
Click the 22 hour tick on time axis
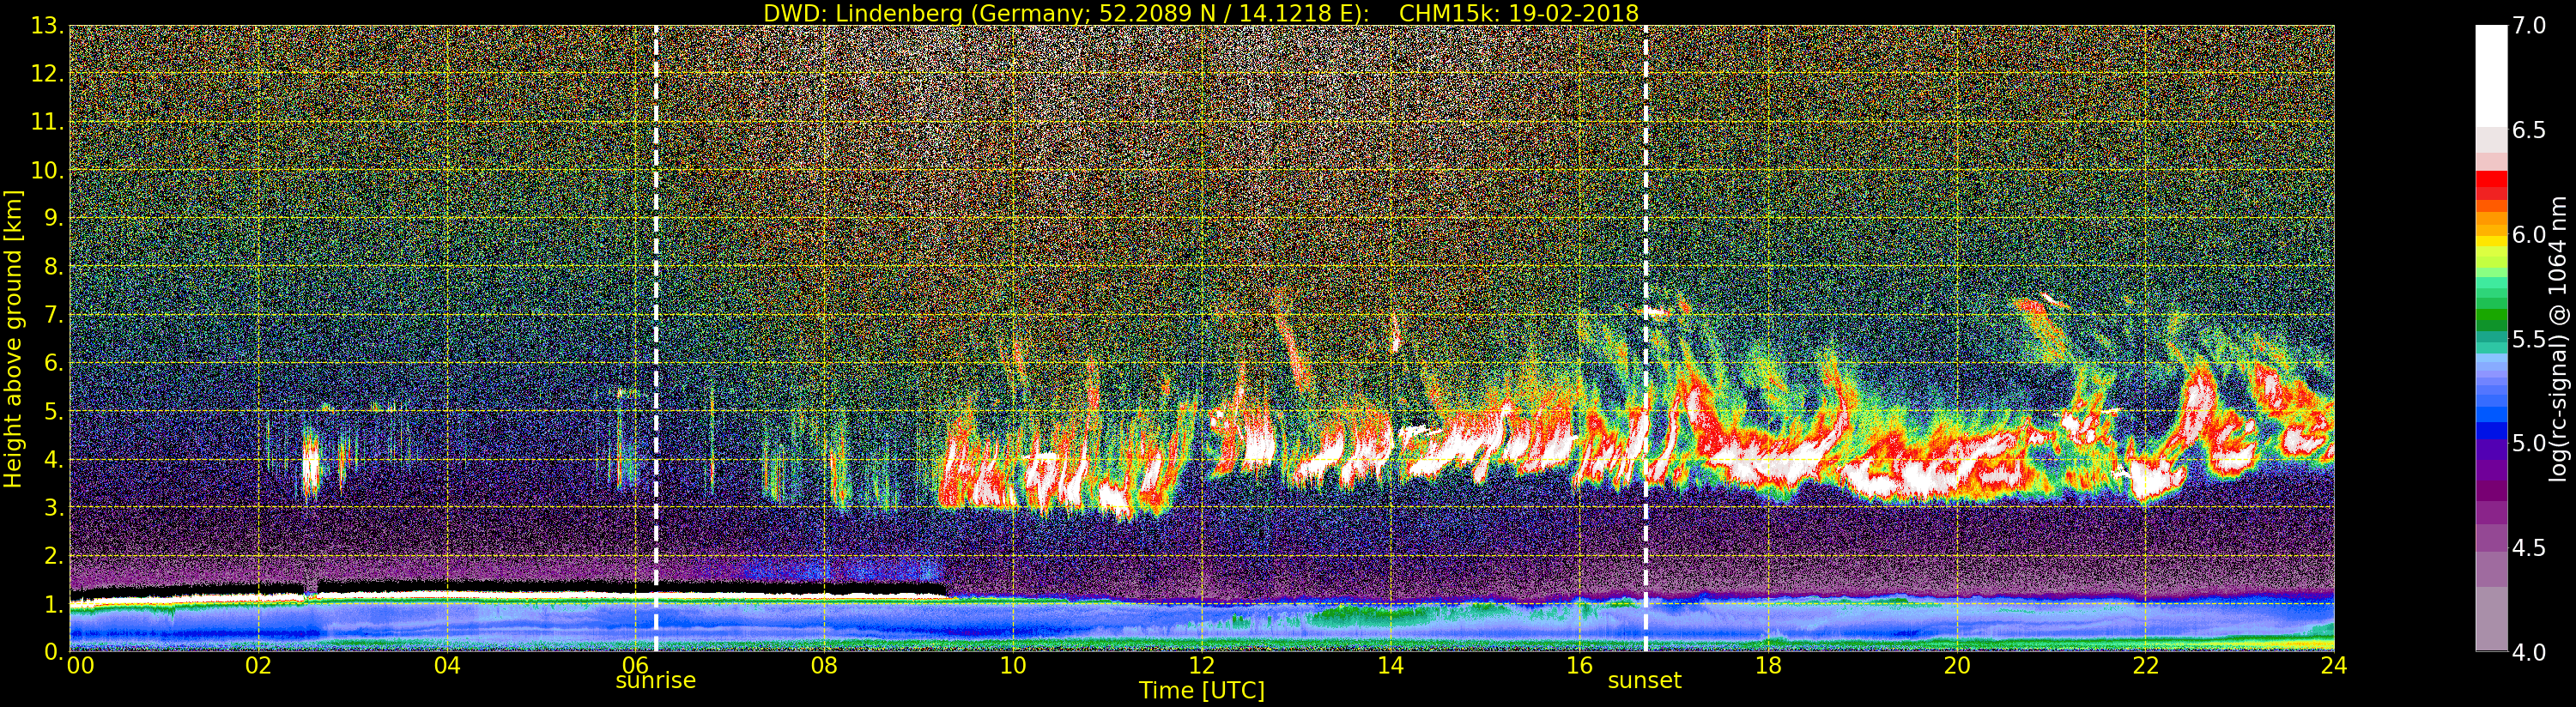[2145, 666]
